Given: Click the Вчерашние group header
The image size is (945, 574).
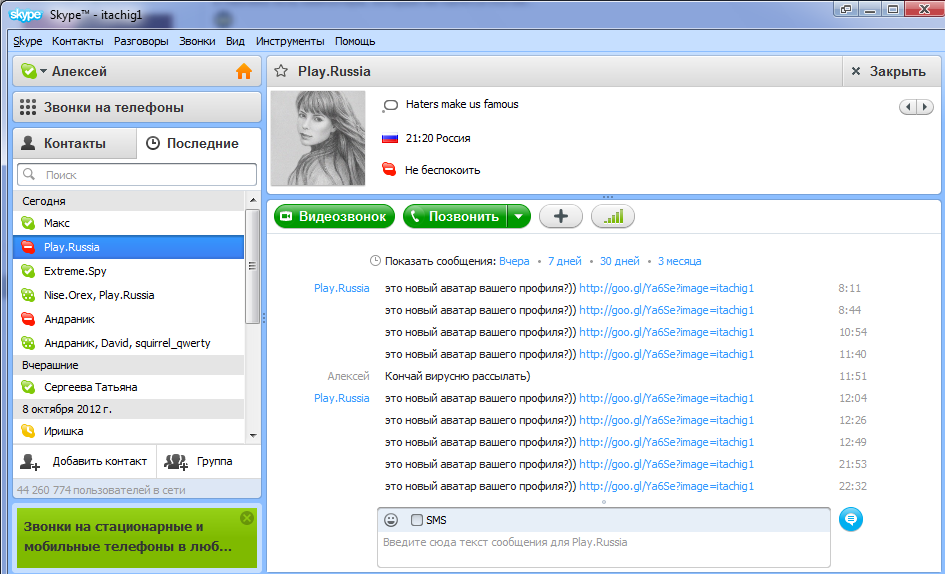Looking at the screenshot, I should click(x=128, y=365).
